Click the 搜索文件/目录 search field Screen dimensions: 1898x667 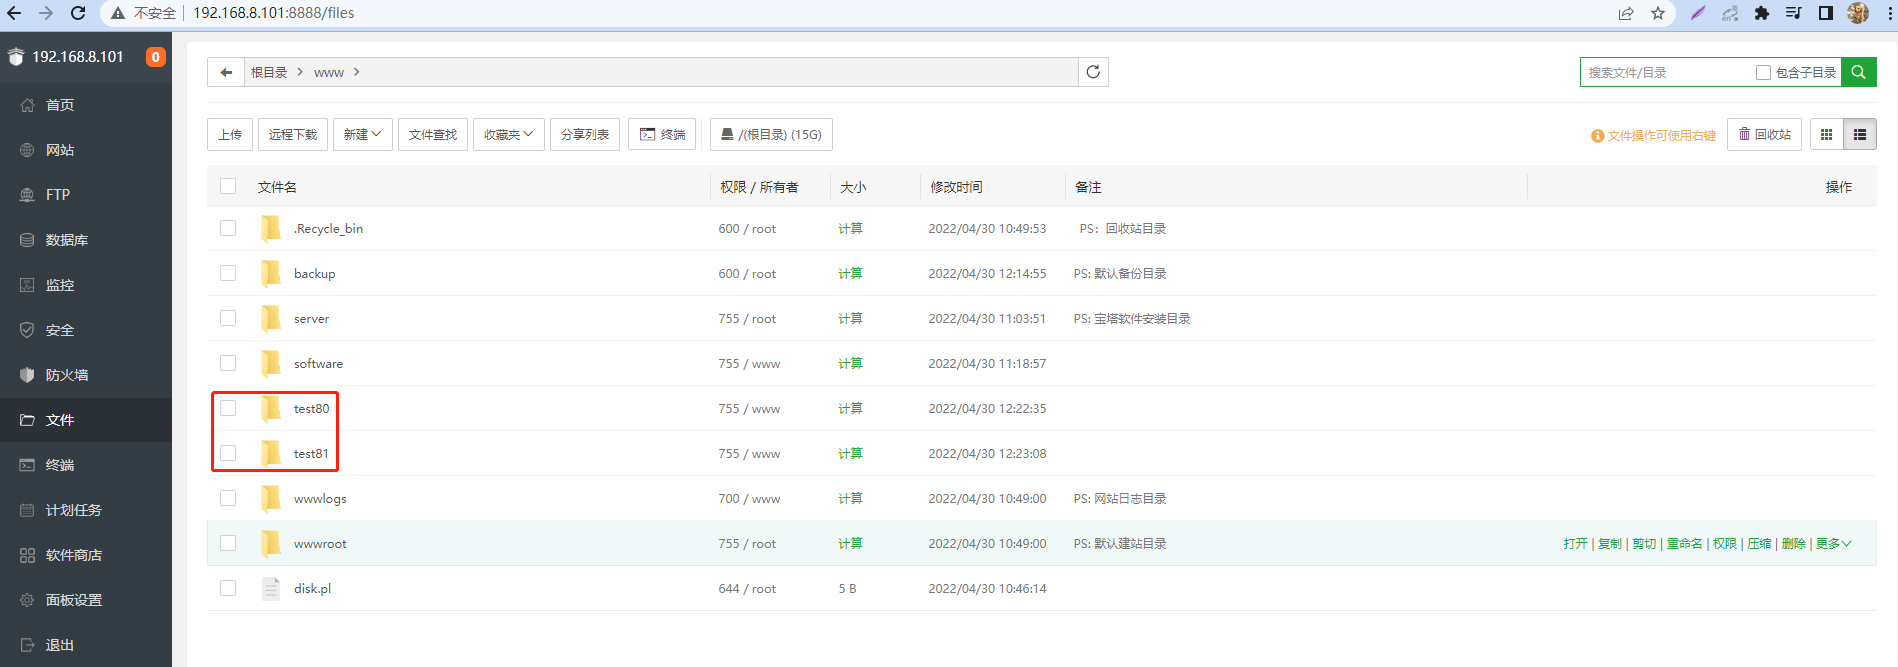coord(1668,72)
